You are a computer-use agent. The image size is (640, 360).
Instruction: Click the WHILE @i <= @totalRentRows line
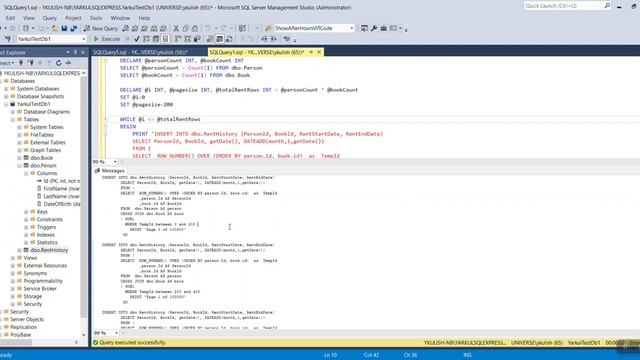(160, 119)
